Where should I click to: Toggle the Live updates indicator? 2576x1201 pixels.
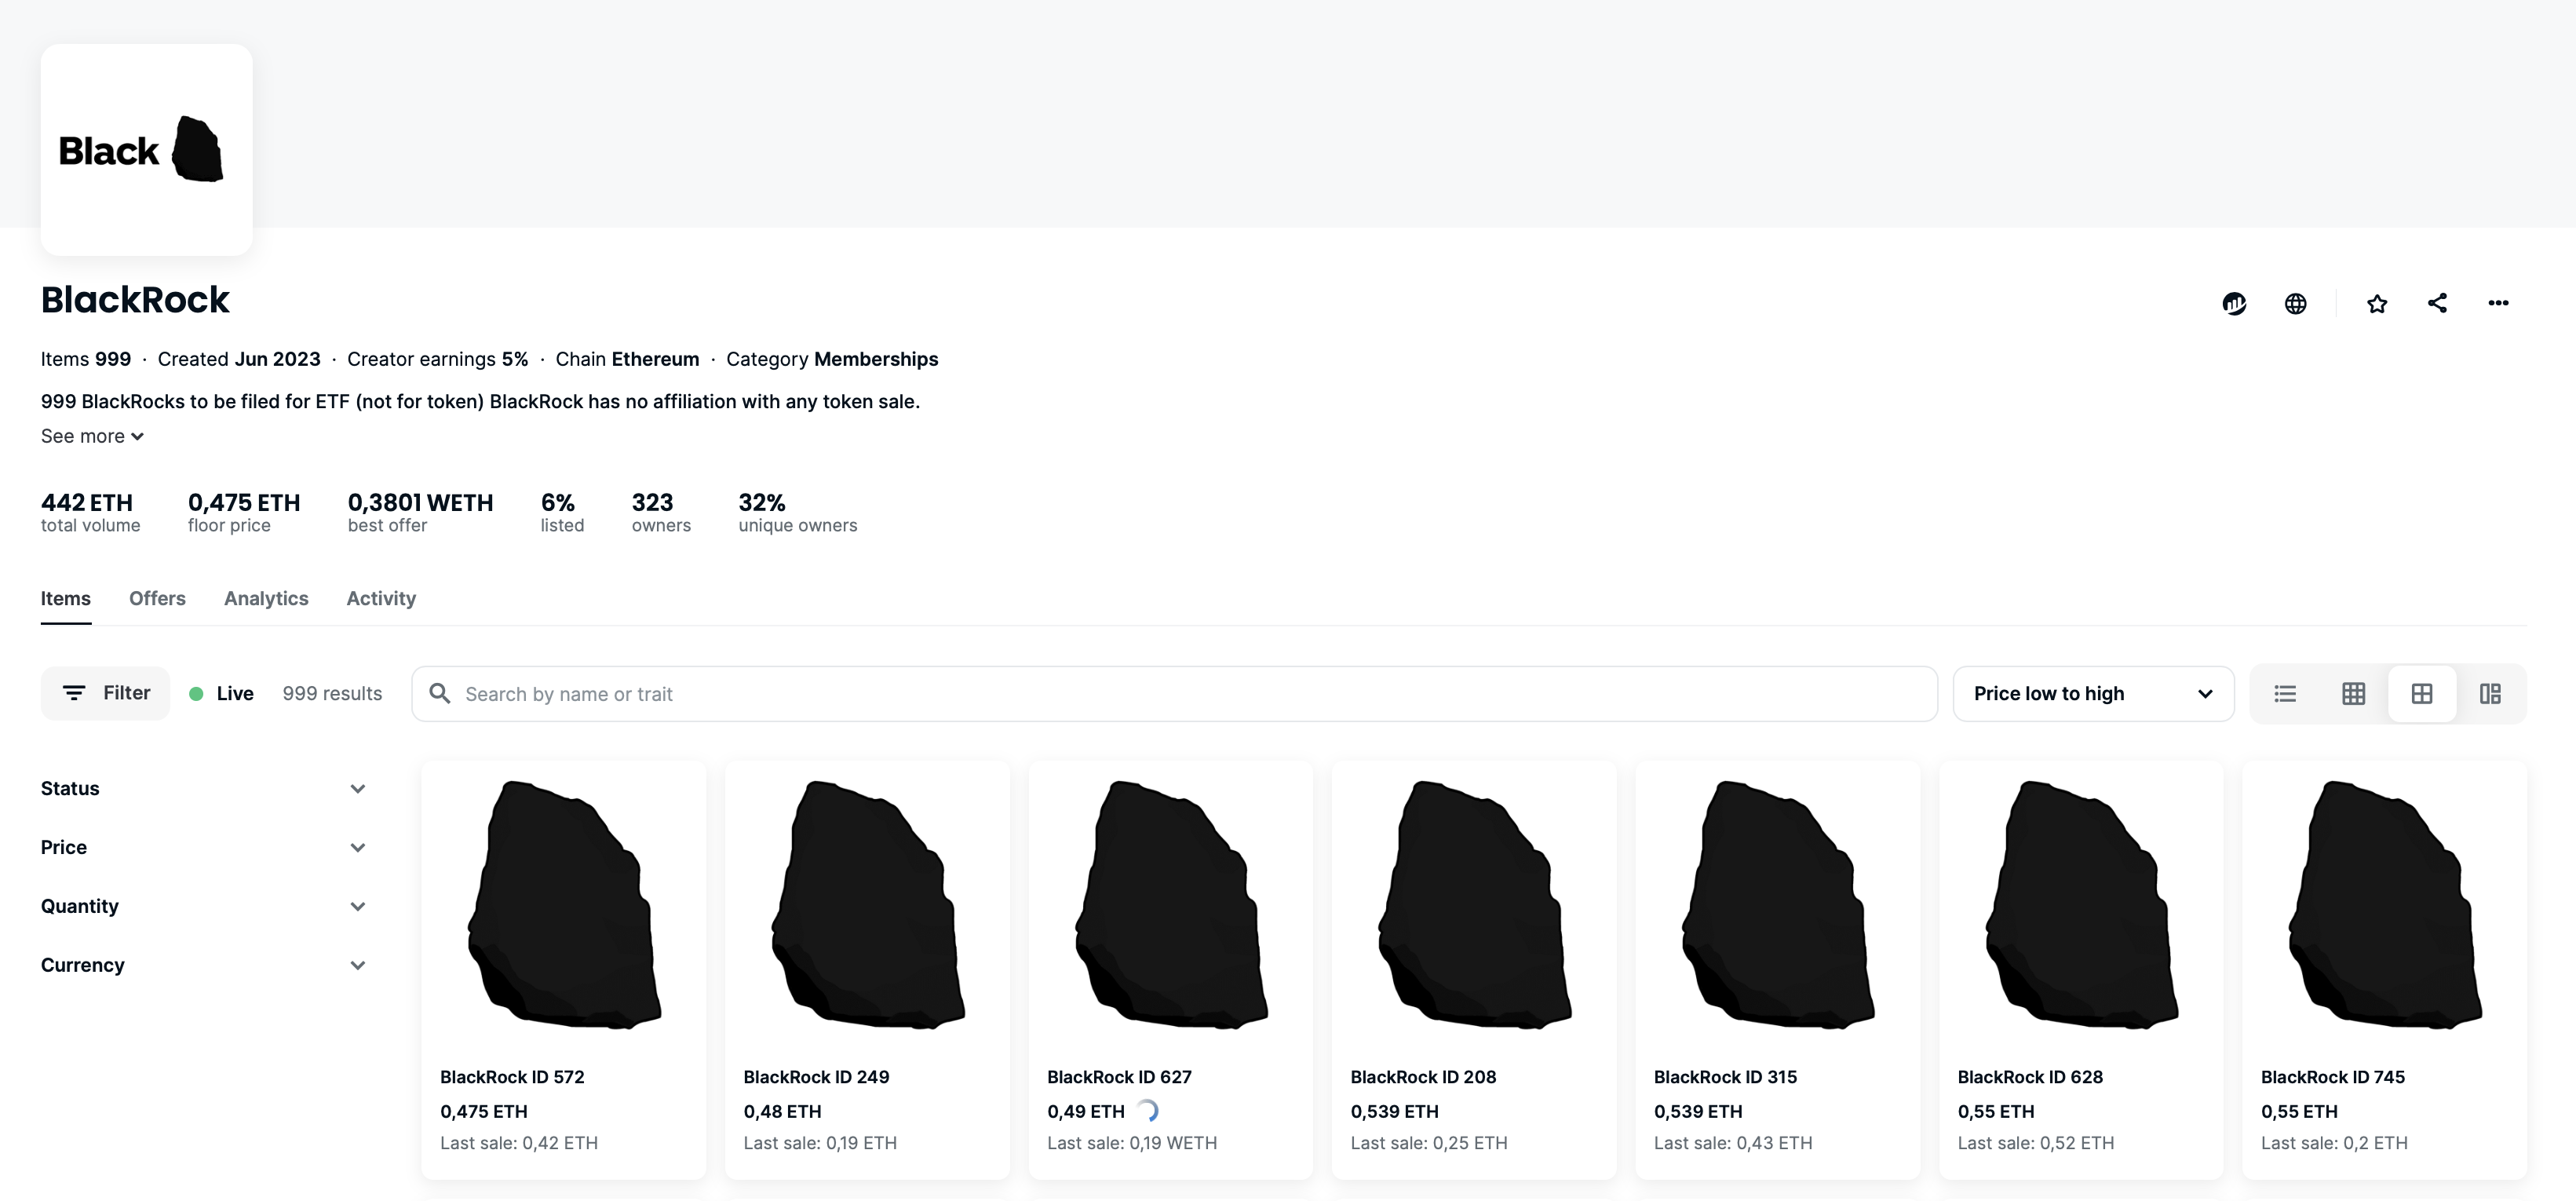coord(221,694)
